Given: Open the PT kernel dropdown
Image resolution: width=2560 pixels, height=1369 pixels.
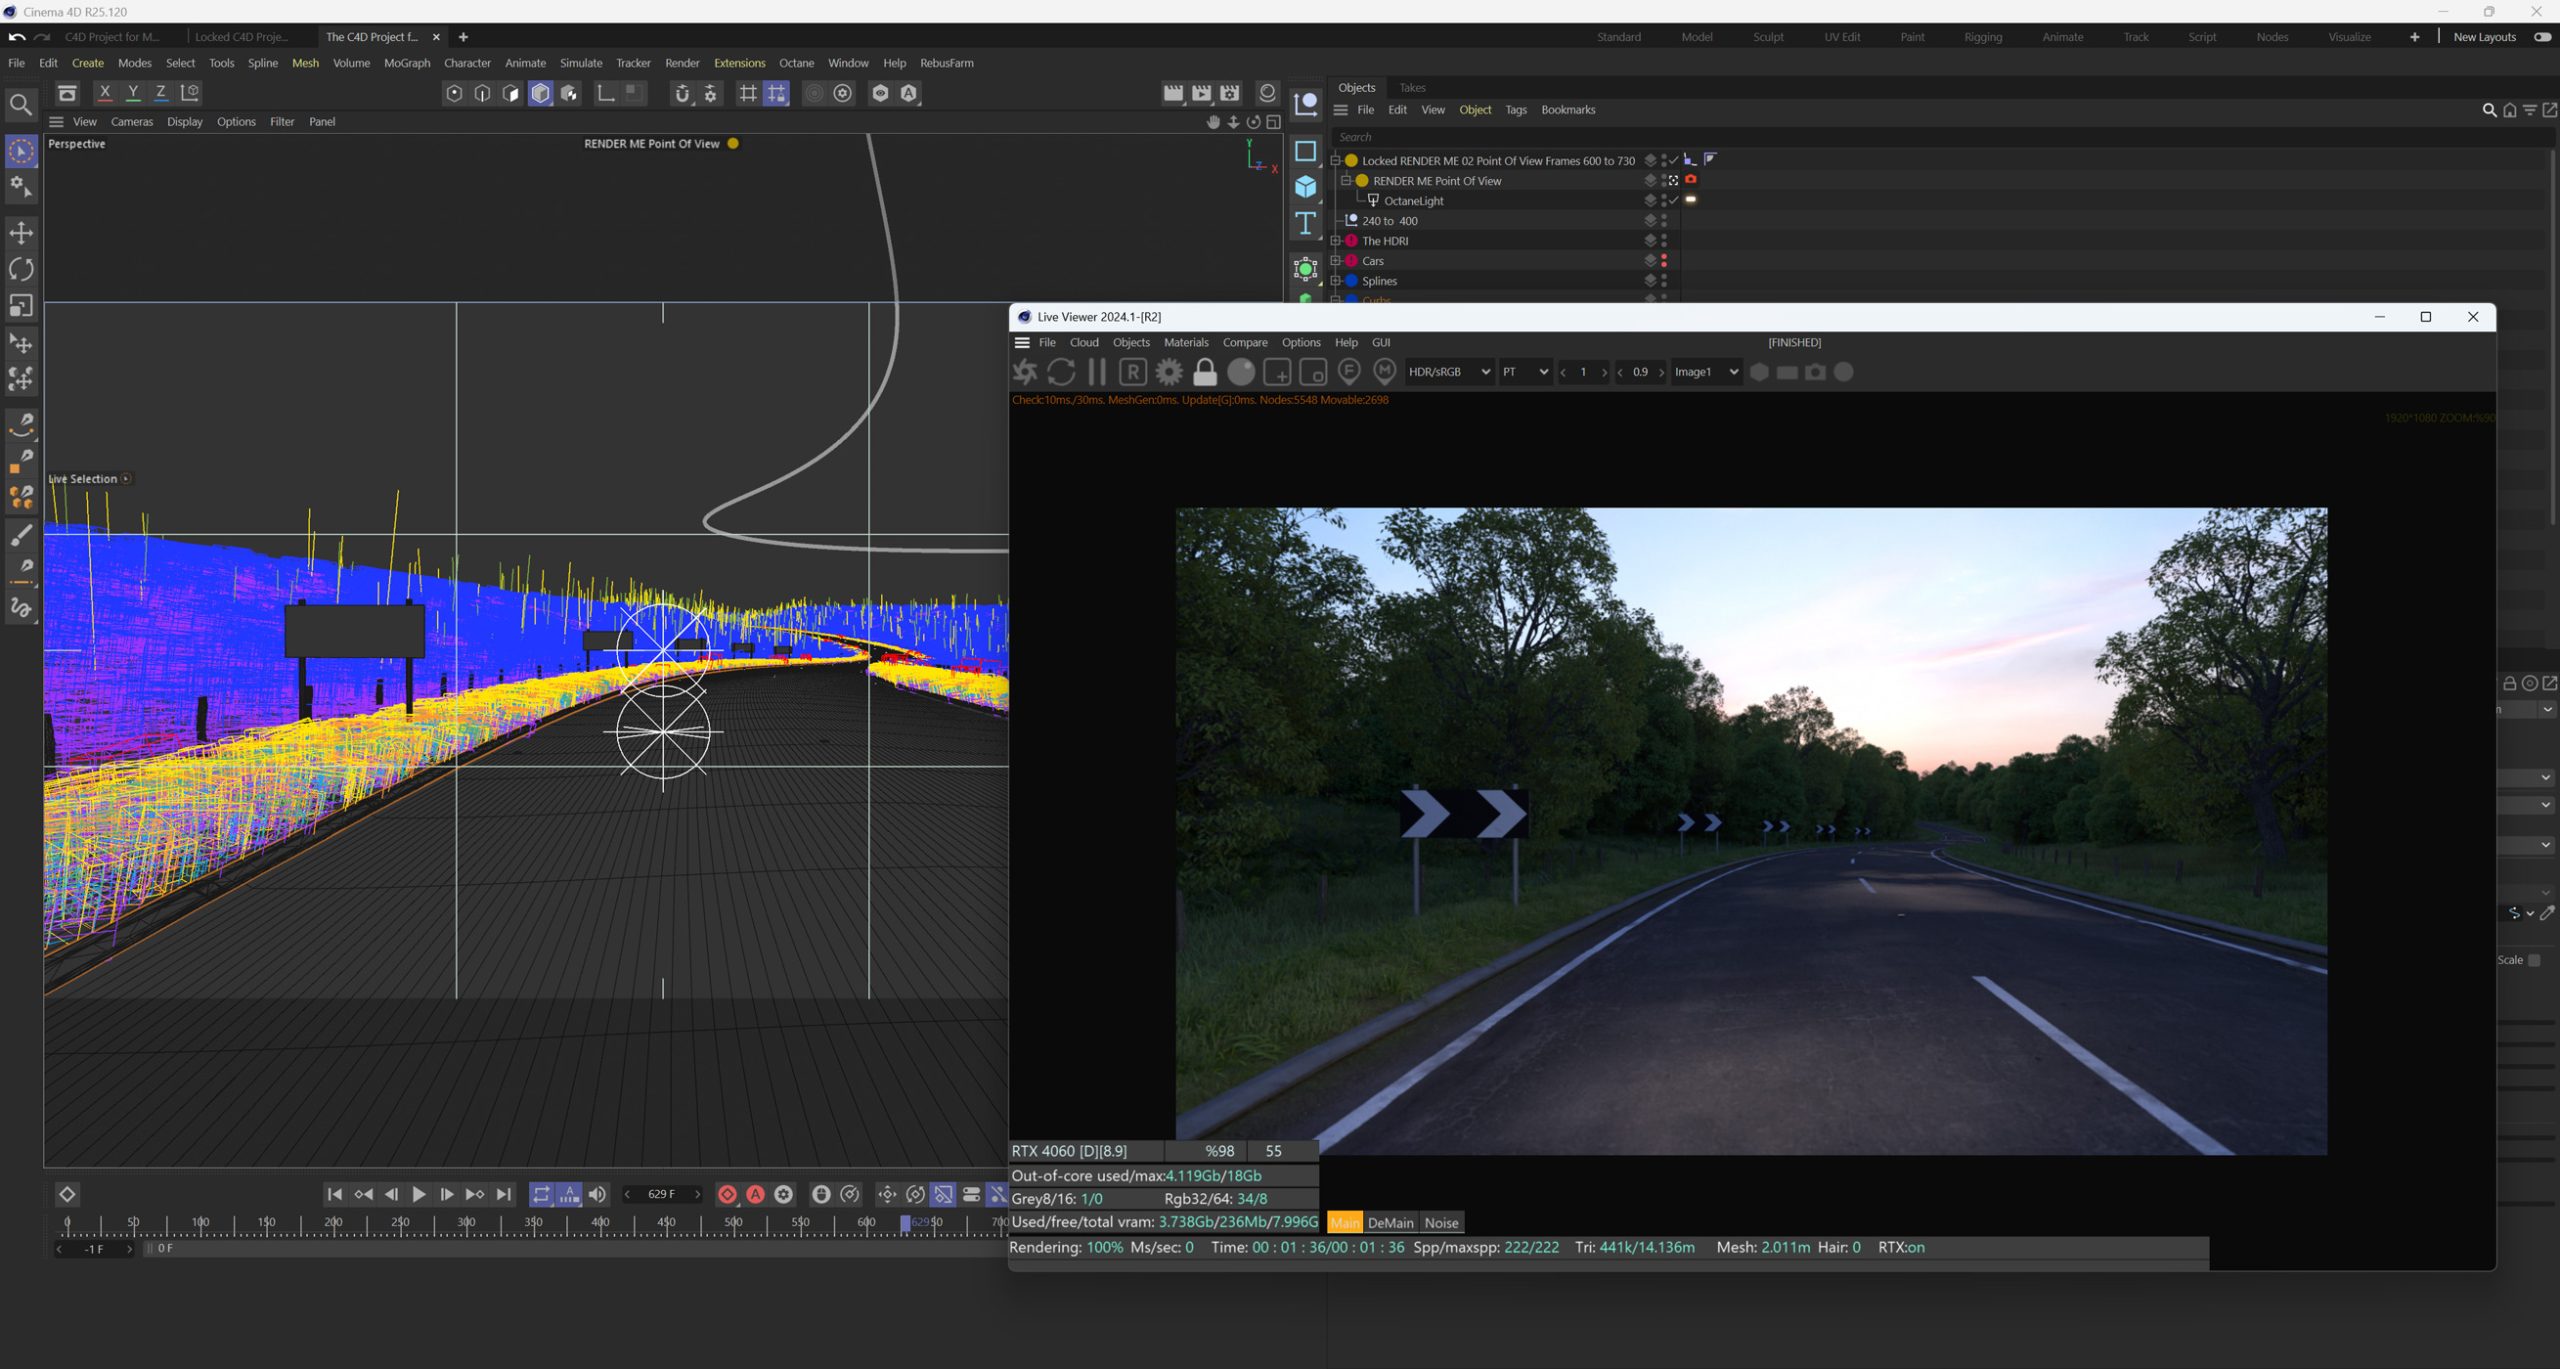Looking at the screenshot, I should tap(1524, 372).
